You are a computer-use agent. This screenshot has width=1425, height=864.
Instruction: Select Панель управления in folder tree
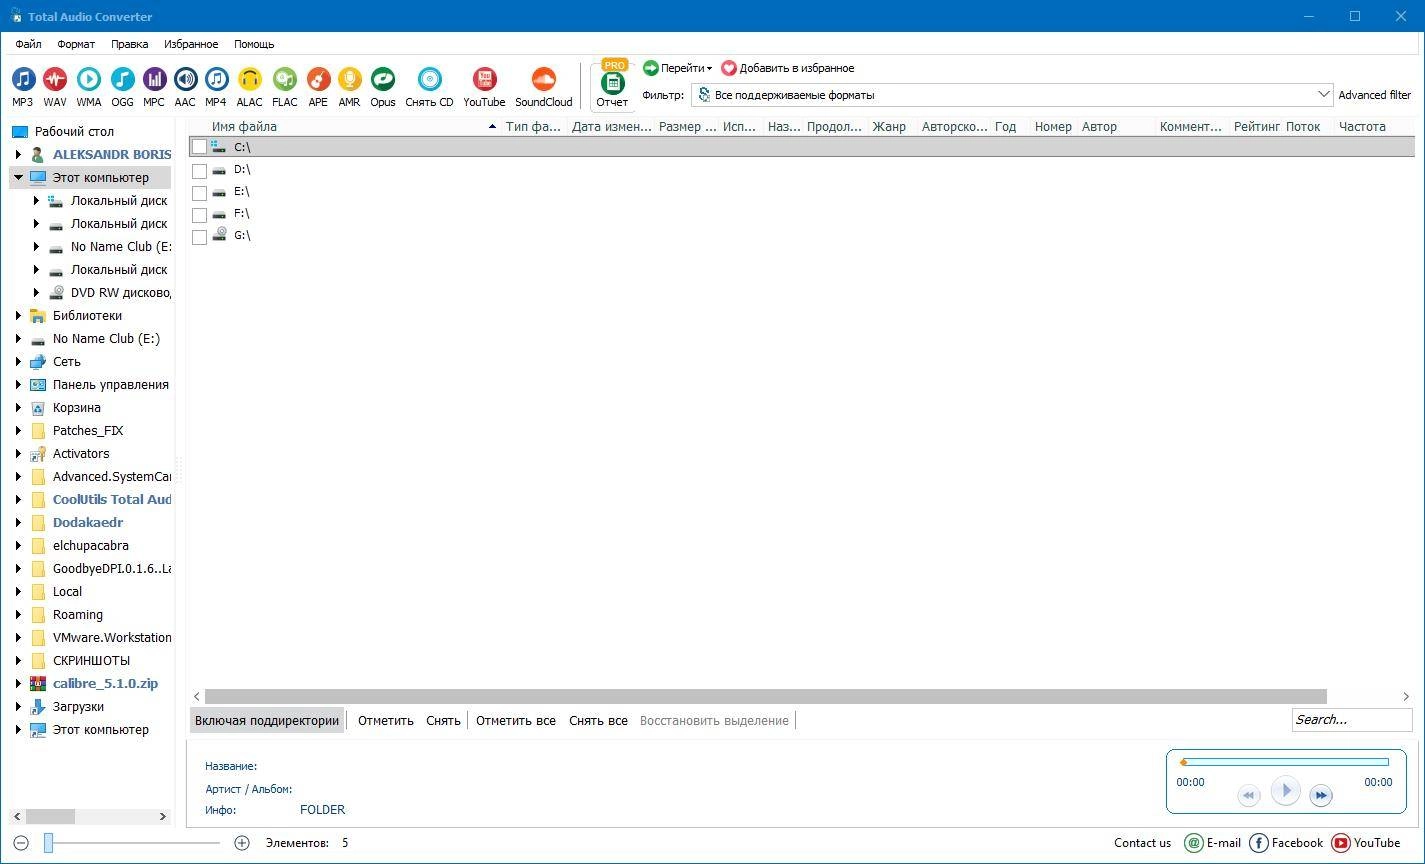point(110,384)
